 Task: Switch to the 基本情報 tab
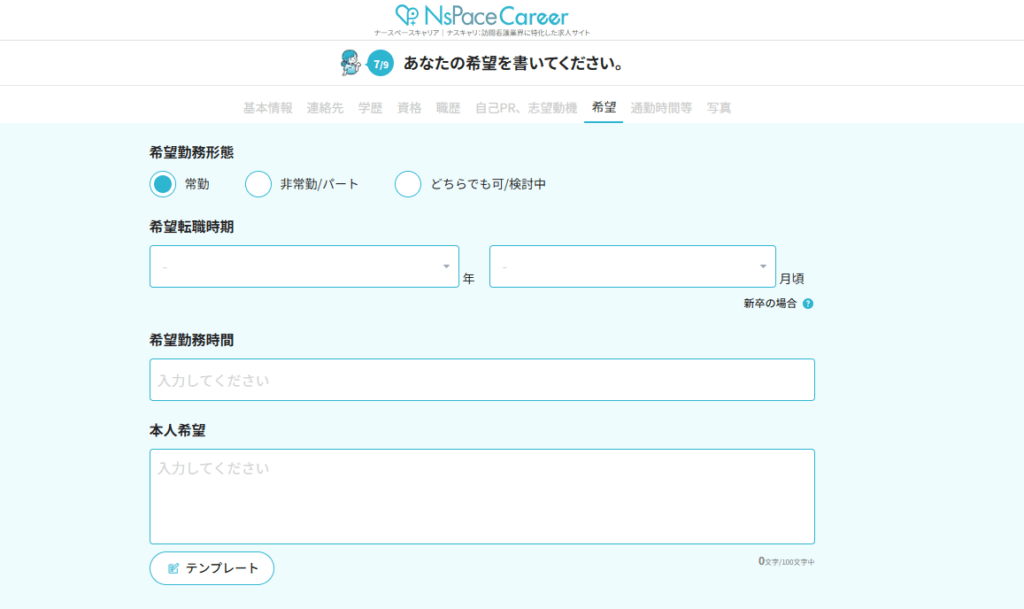[x=268, y=108]
